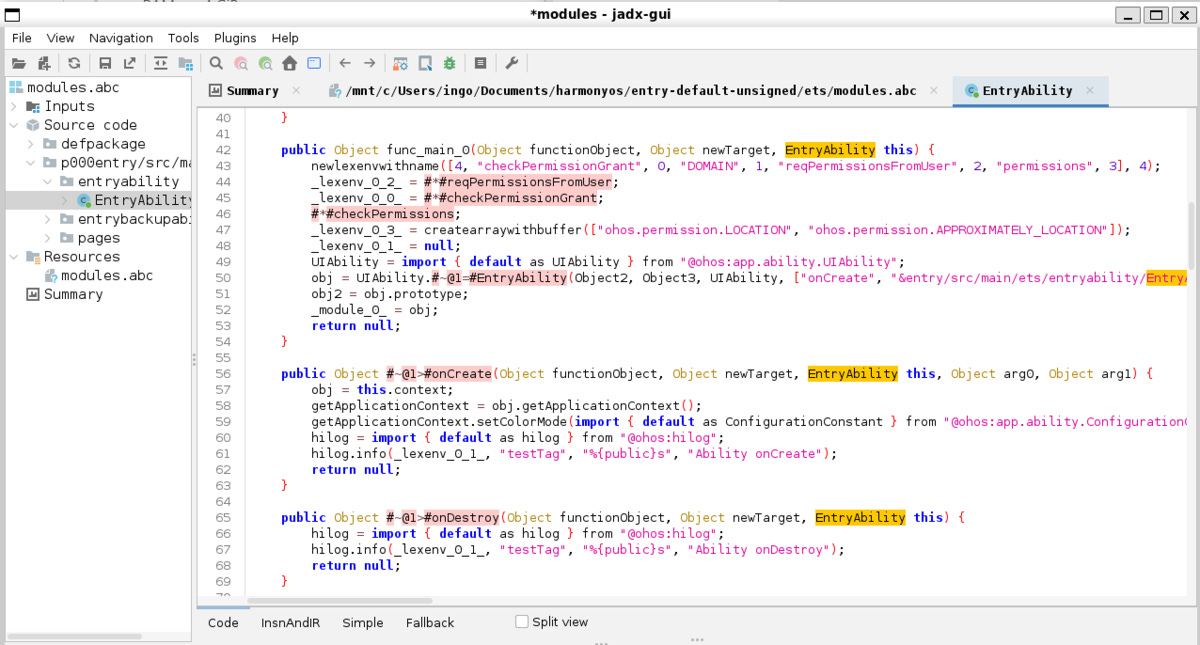Navigate back with the left arrow
This screenshot has width=1200, height=645.
coord(345,63)
